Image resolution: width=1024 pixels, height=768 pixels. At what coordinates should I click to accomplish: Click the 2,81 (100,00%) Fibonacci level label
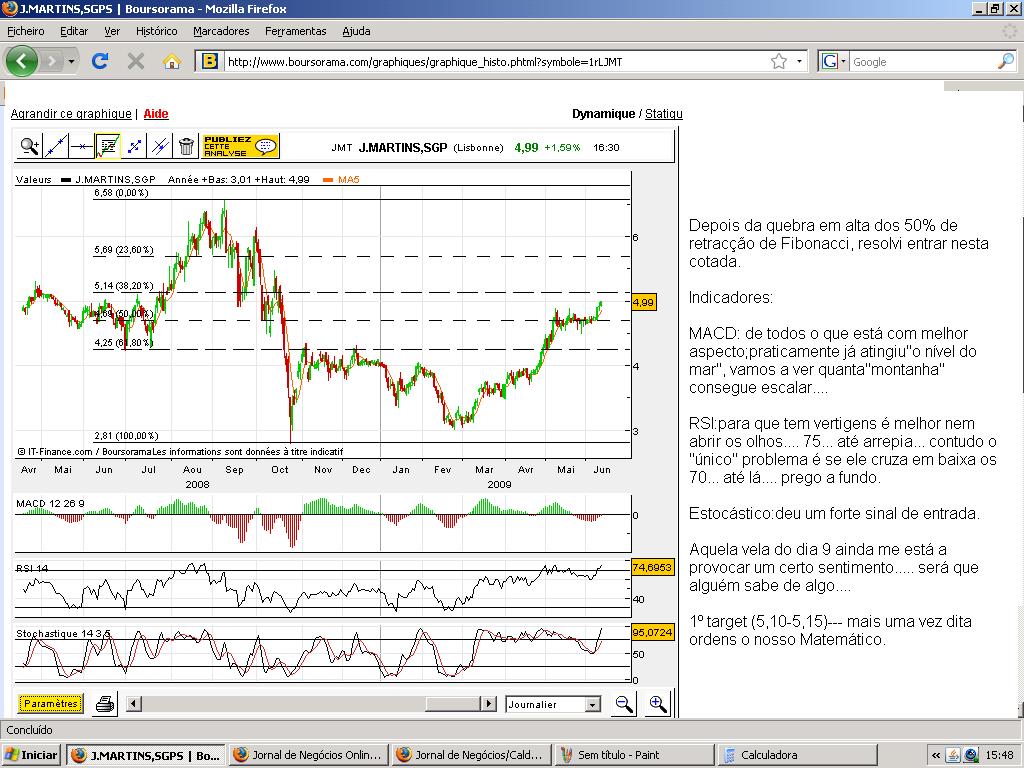(x=127, y=436)
